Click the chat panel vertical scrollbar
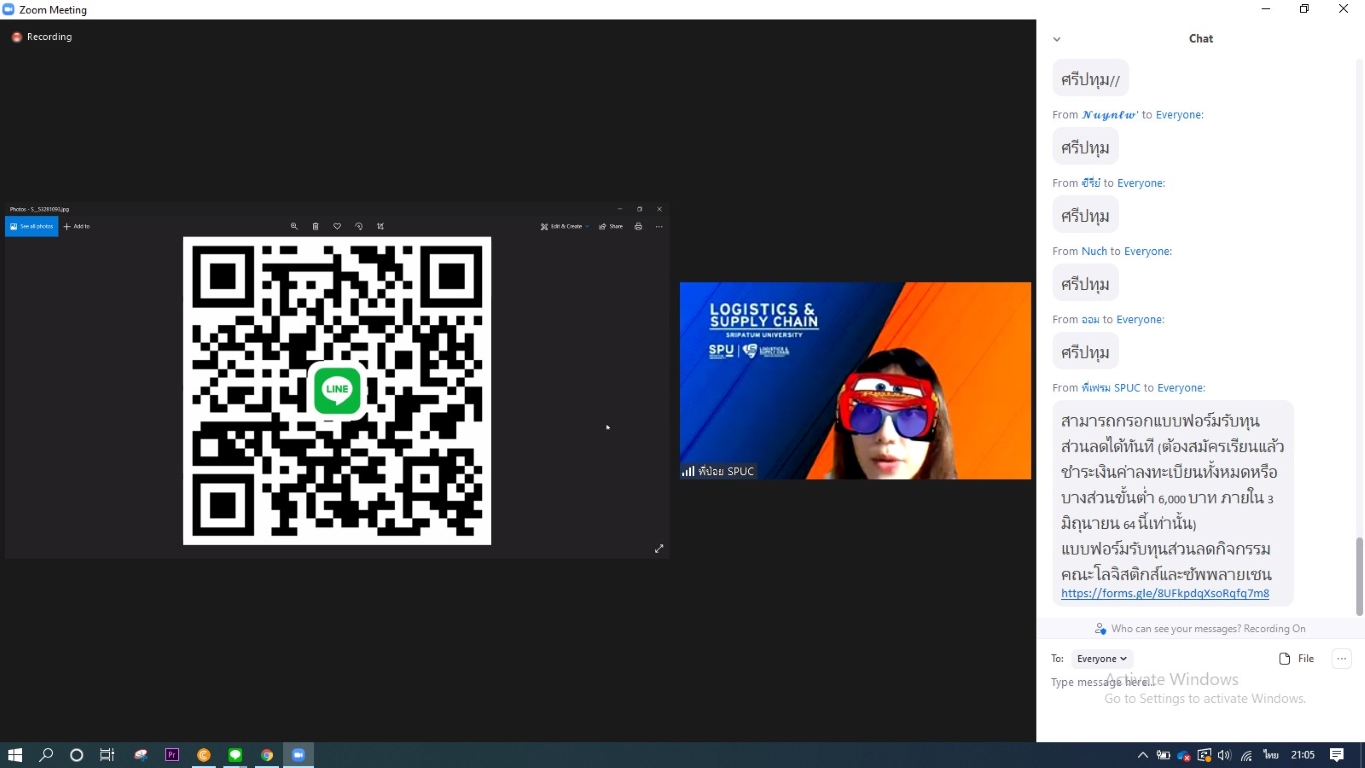The width and height of the screenshot is (1365, 768). (x=1359, y=575)
